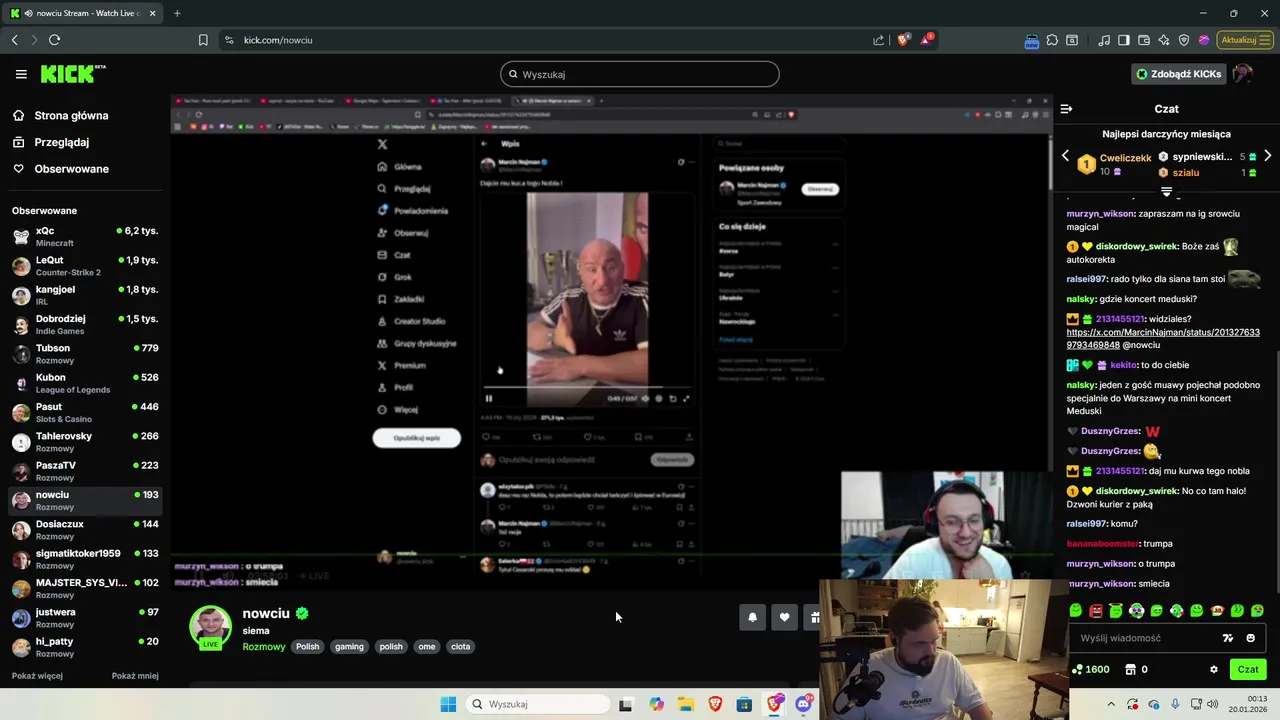Image resolution: width=1280 pixels, height=720 pixels.
Task: Toggle follow heart for nowciu
Action: coord(784,618)
